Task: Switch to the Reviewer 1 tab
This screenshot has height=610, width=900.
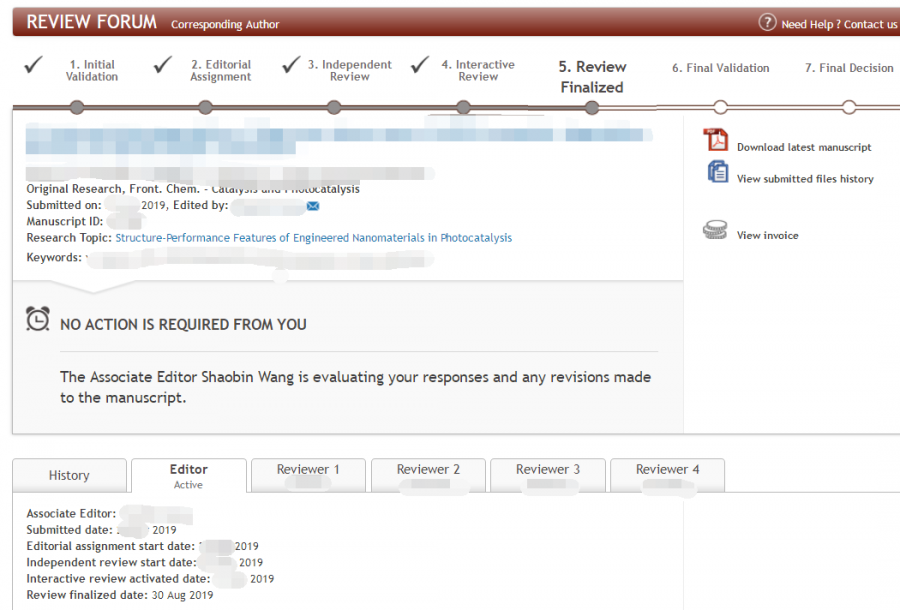Action: click(x=308, y=475)
